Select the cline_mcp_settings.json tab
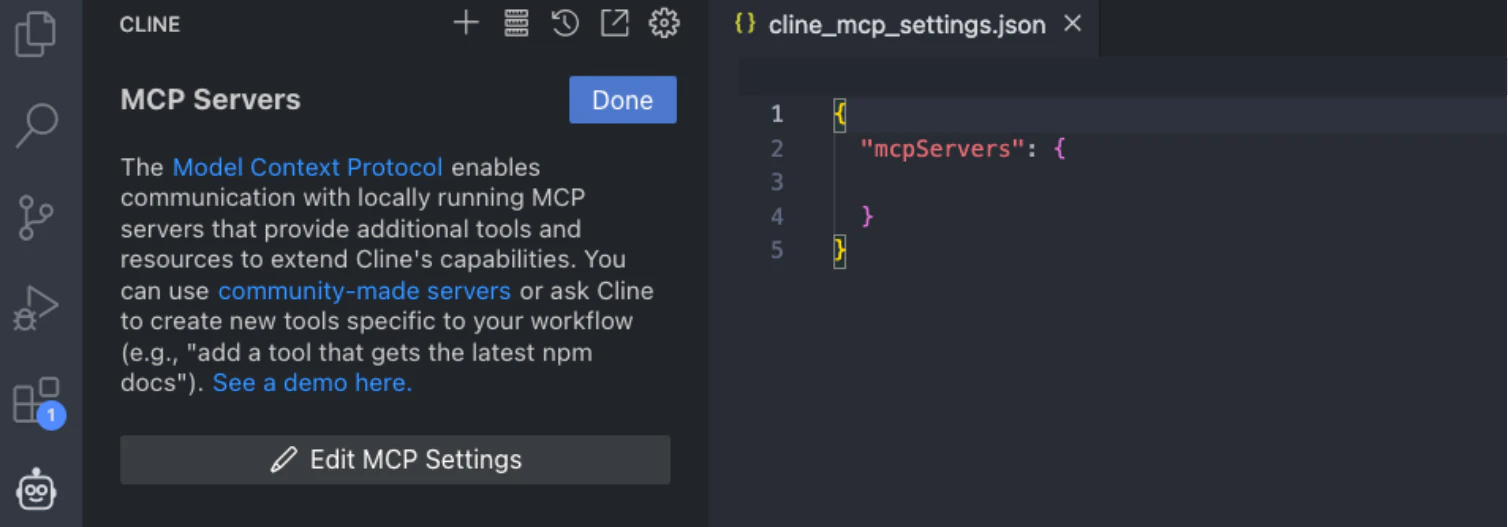1508x527 pixels. pos(905,25)
